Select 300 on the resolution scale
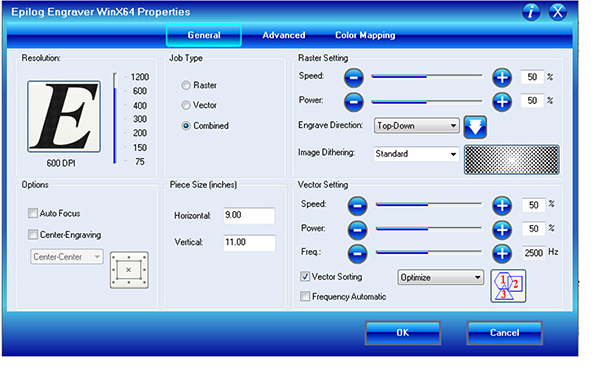The height and width of the screenshot is (376, 600). (140, 119)
